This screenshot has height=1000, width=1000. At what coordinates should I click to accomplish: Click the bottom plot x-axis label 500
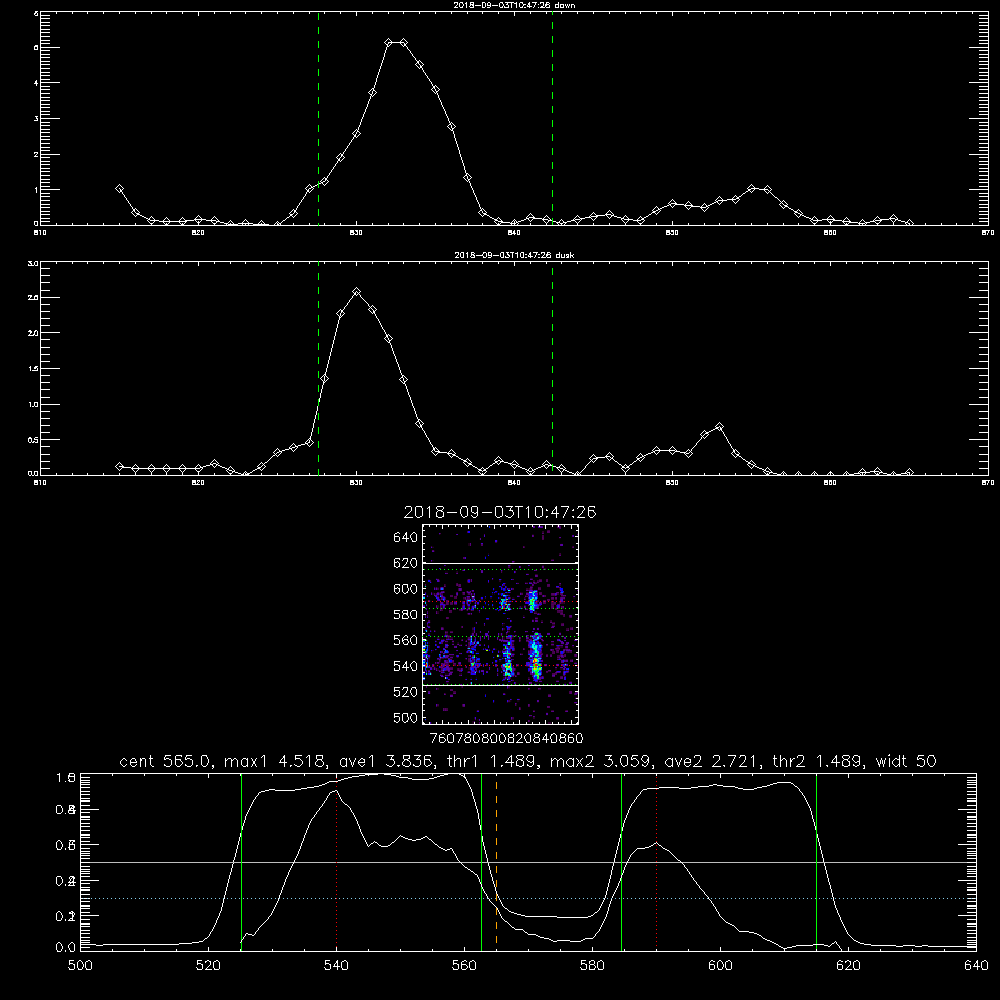coord(80,966)
